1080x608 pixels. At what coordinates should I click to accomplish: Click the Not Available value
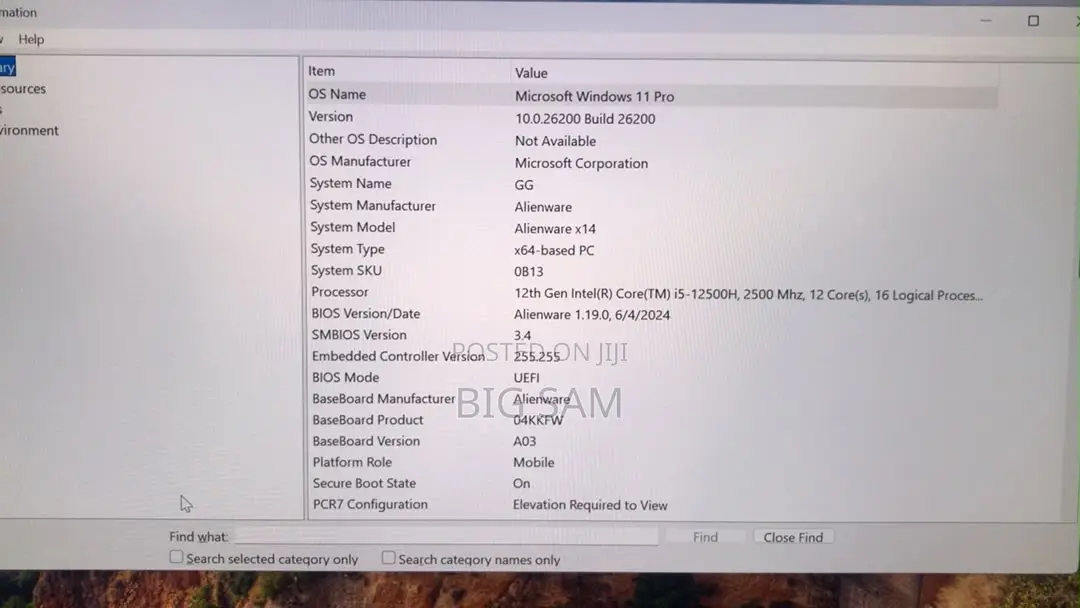[x=555, y=141]
